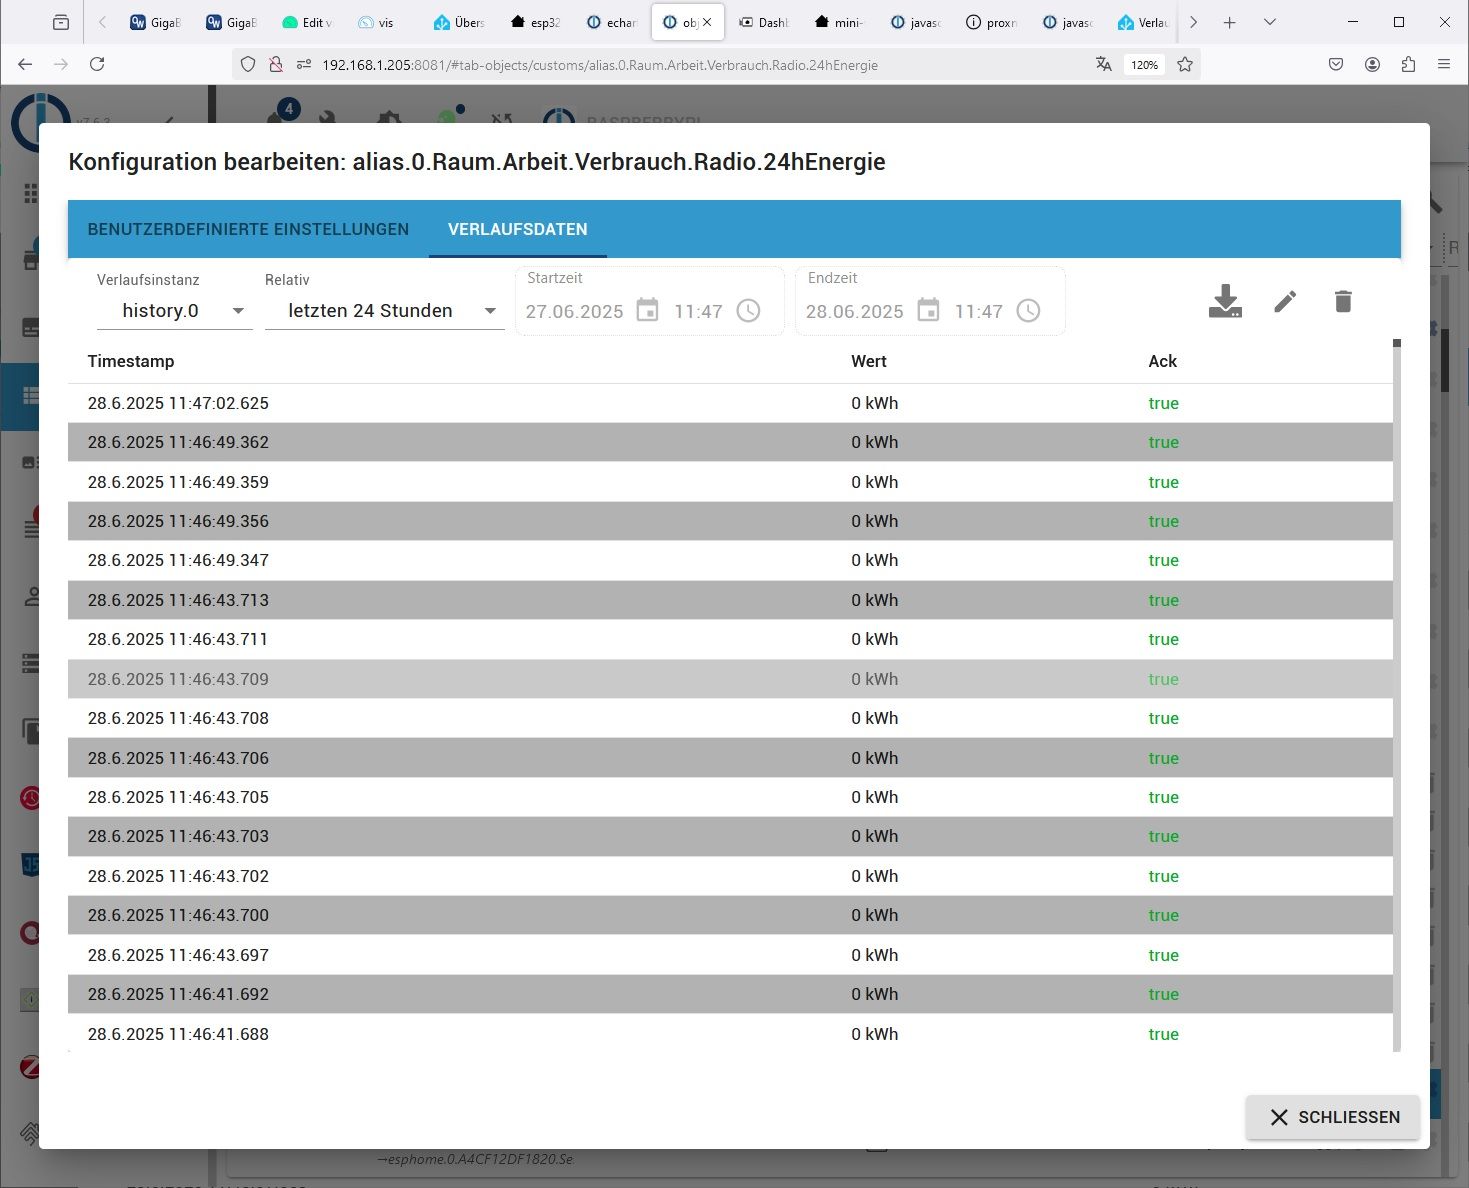This screenshot has width=1469, height=1188.
Task: Switch to the esp32 browser tab
Action: [535, 22]
